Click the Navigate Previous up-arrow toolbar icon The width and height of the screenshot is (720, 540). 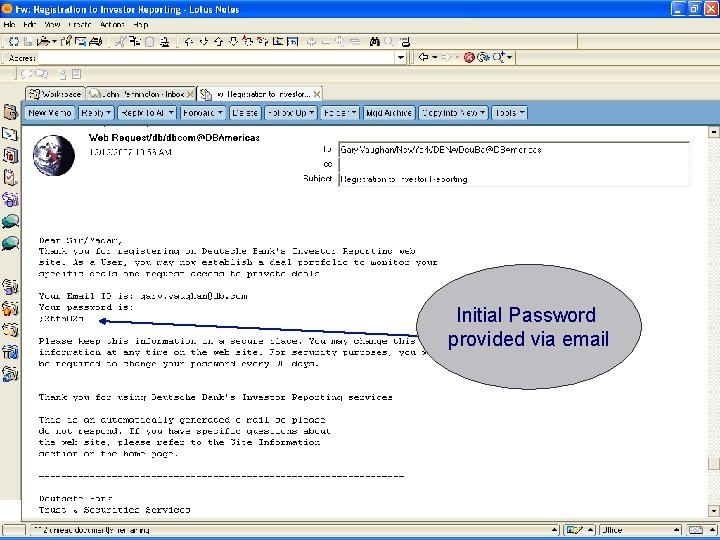[219, 42]
